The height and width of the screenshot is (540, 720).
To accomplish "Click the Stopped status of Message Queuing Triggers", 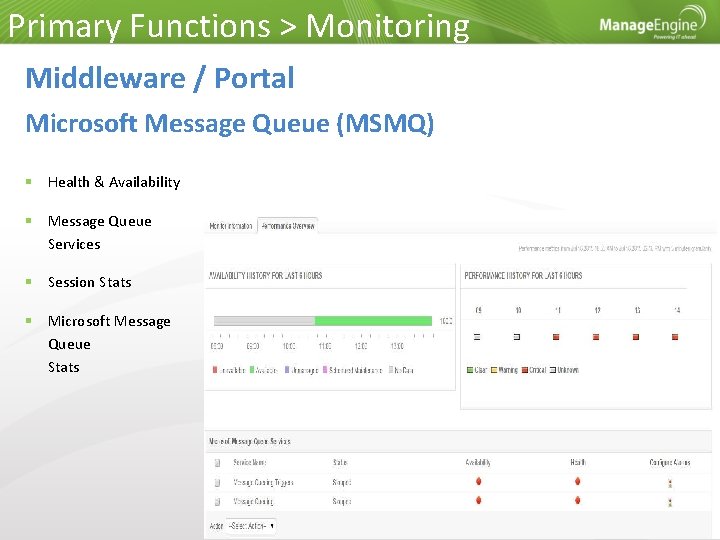I will (342, 482).
